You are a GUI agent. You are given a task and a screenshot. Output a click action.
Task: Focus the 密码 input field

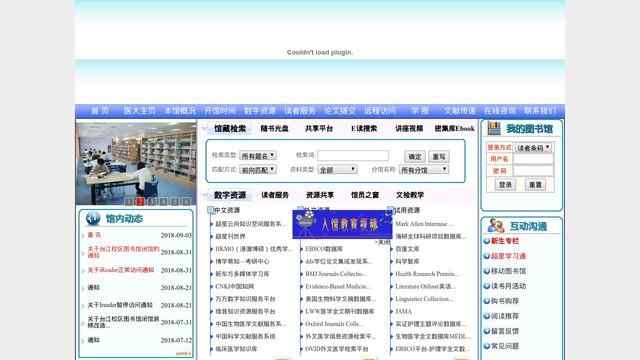tap(533, 171)
